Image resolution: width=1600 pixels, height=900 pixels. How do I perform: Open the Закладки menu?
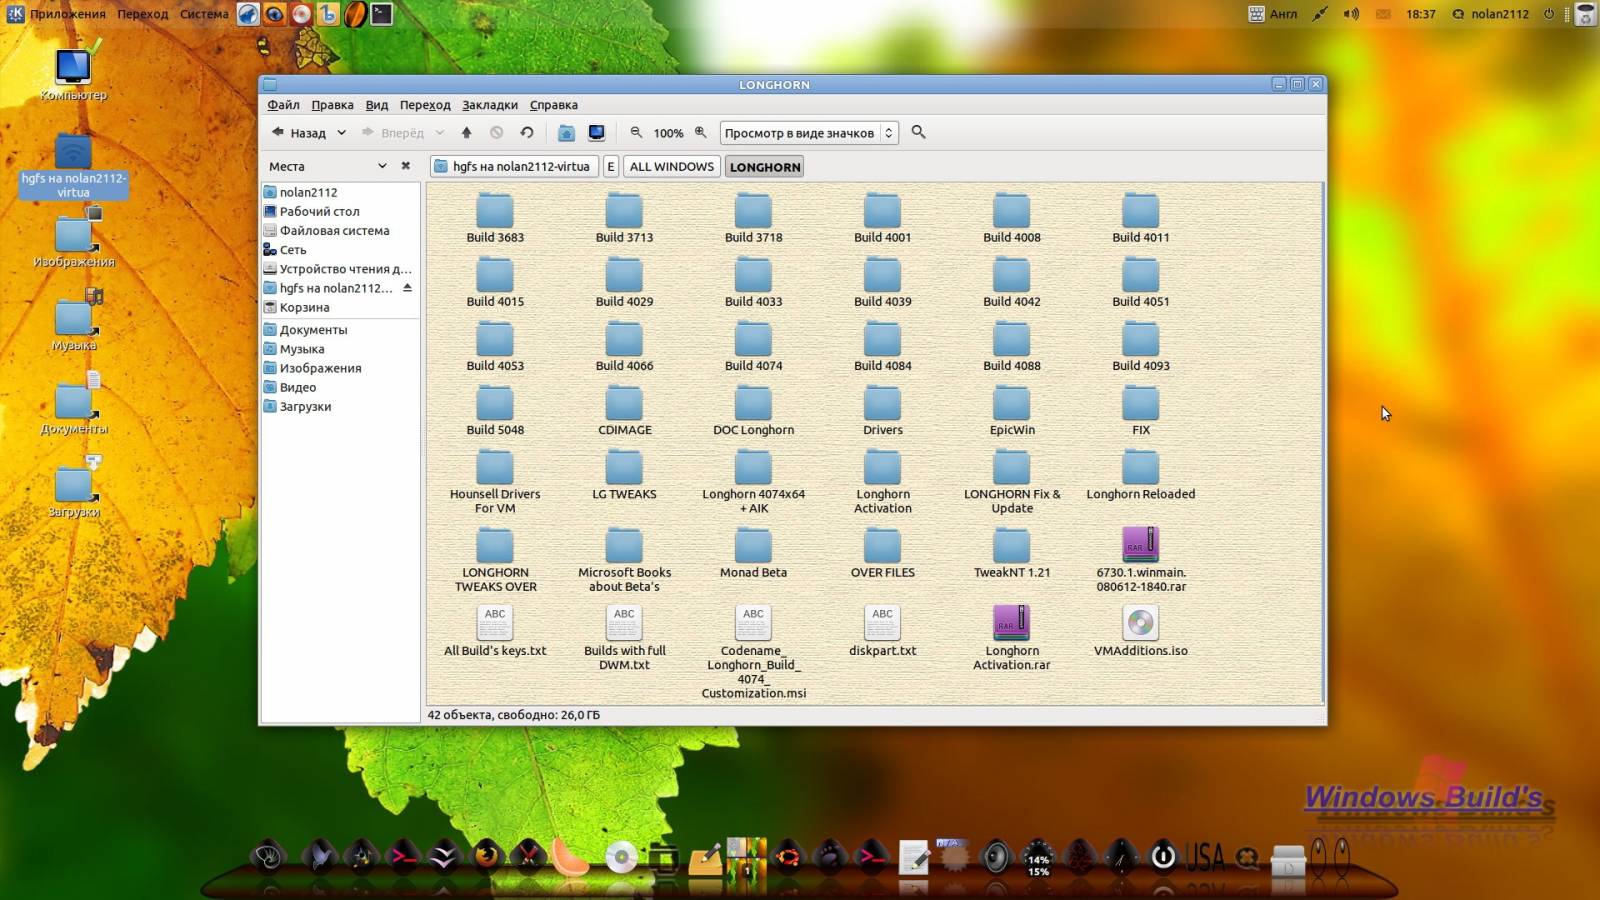tap(490, 105)
